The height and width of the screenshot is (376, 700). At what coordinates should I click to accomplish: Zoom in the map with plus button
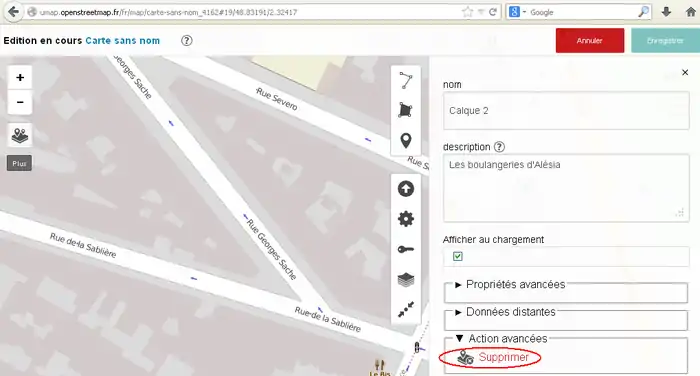(20, 78)
